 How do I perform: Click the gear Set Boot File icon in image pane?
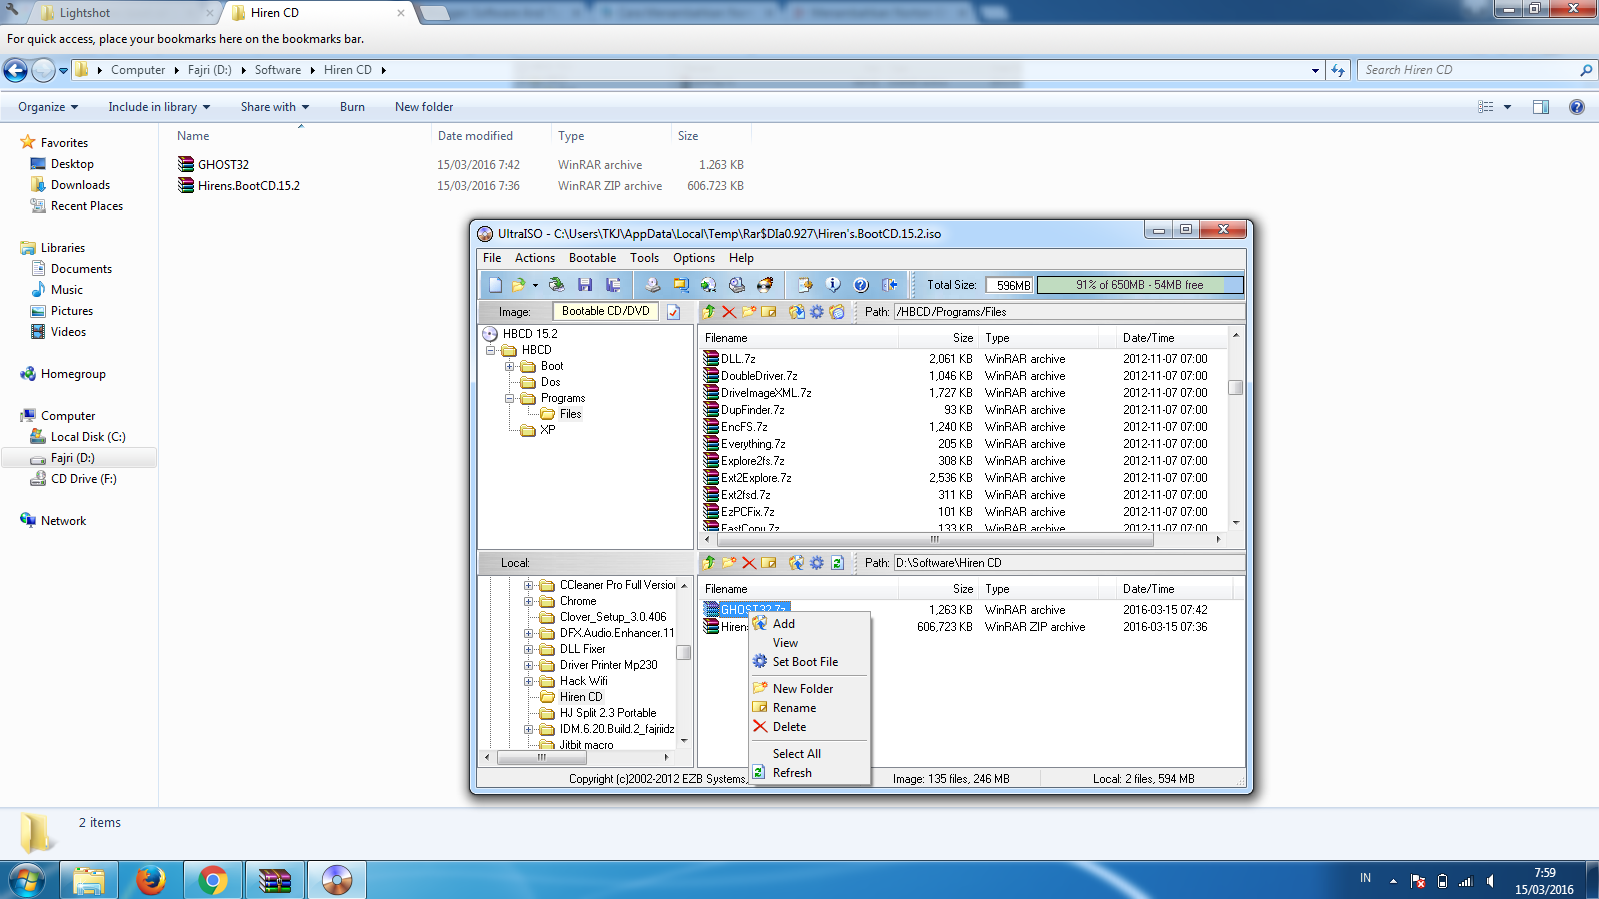(817, 312)
